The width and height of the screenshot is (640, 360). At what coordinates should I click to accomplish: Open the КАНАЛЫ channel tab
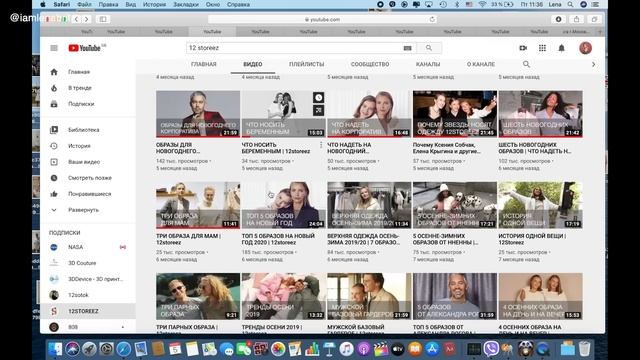(x=428, y=64)
